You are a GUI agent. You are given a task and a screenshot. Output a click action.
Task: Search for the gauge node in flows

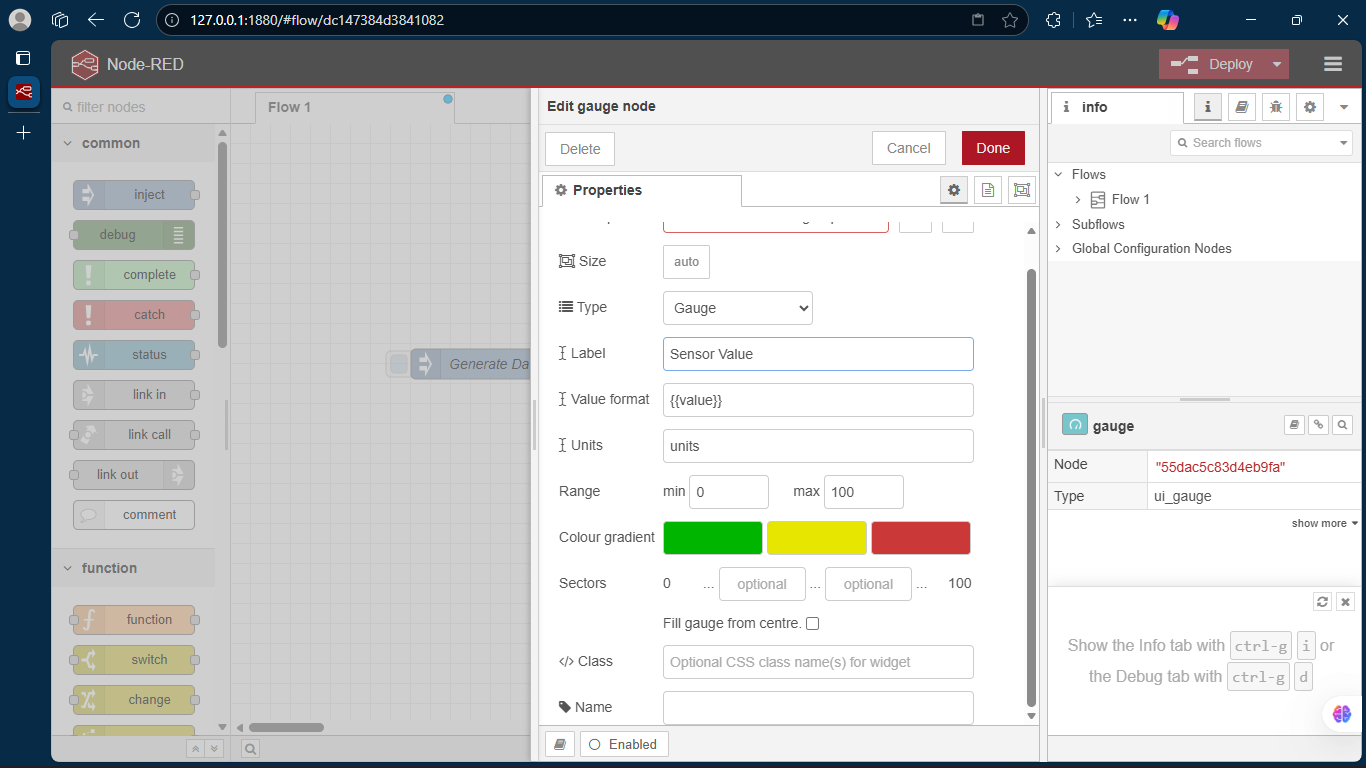coord(1343,424)
